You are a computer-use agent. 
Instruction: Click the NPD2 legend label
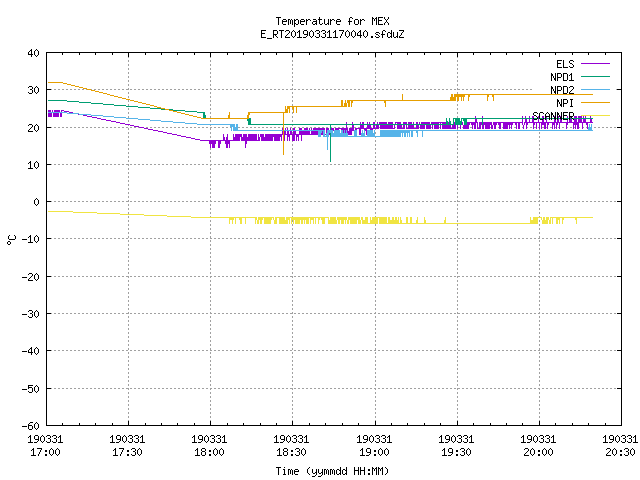tap(562, 90)
